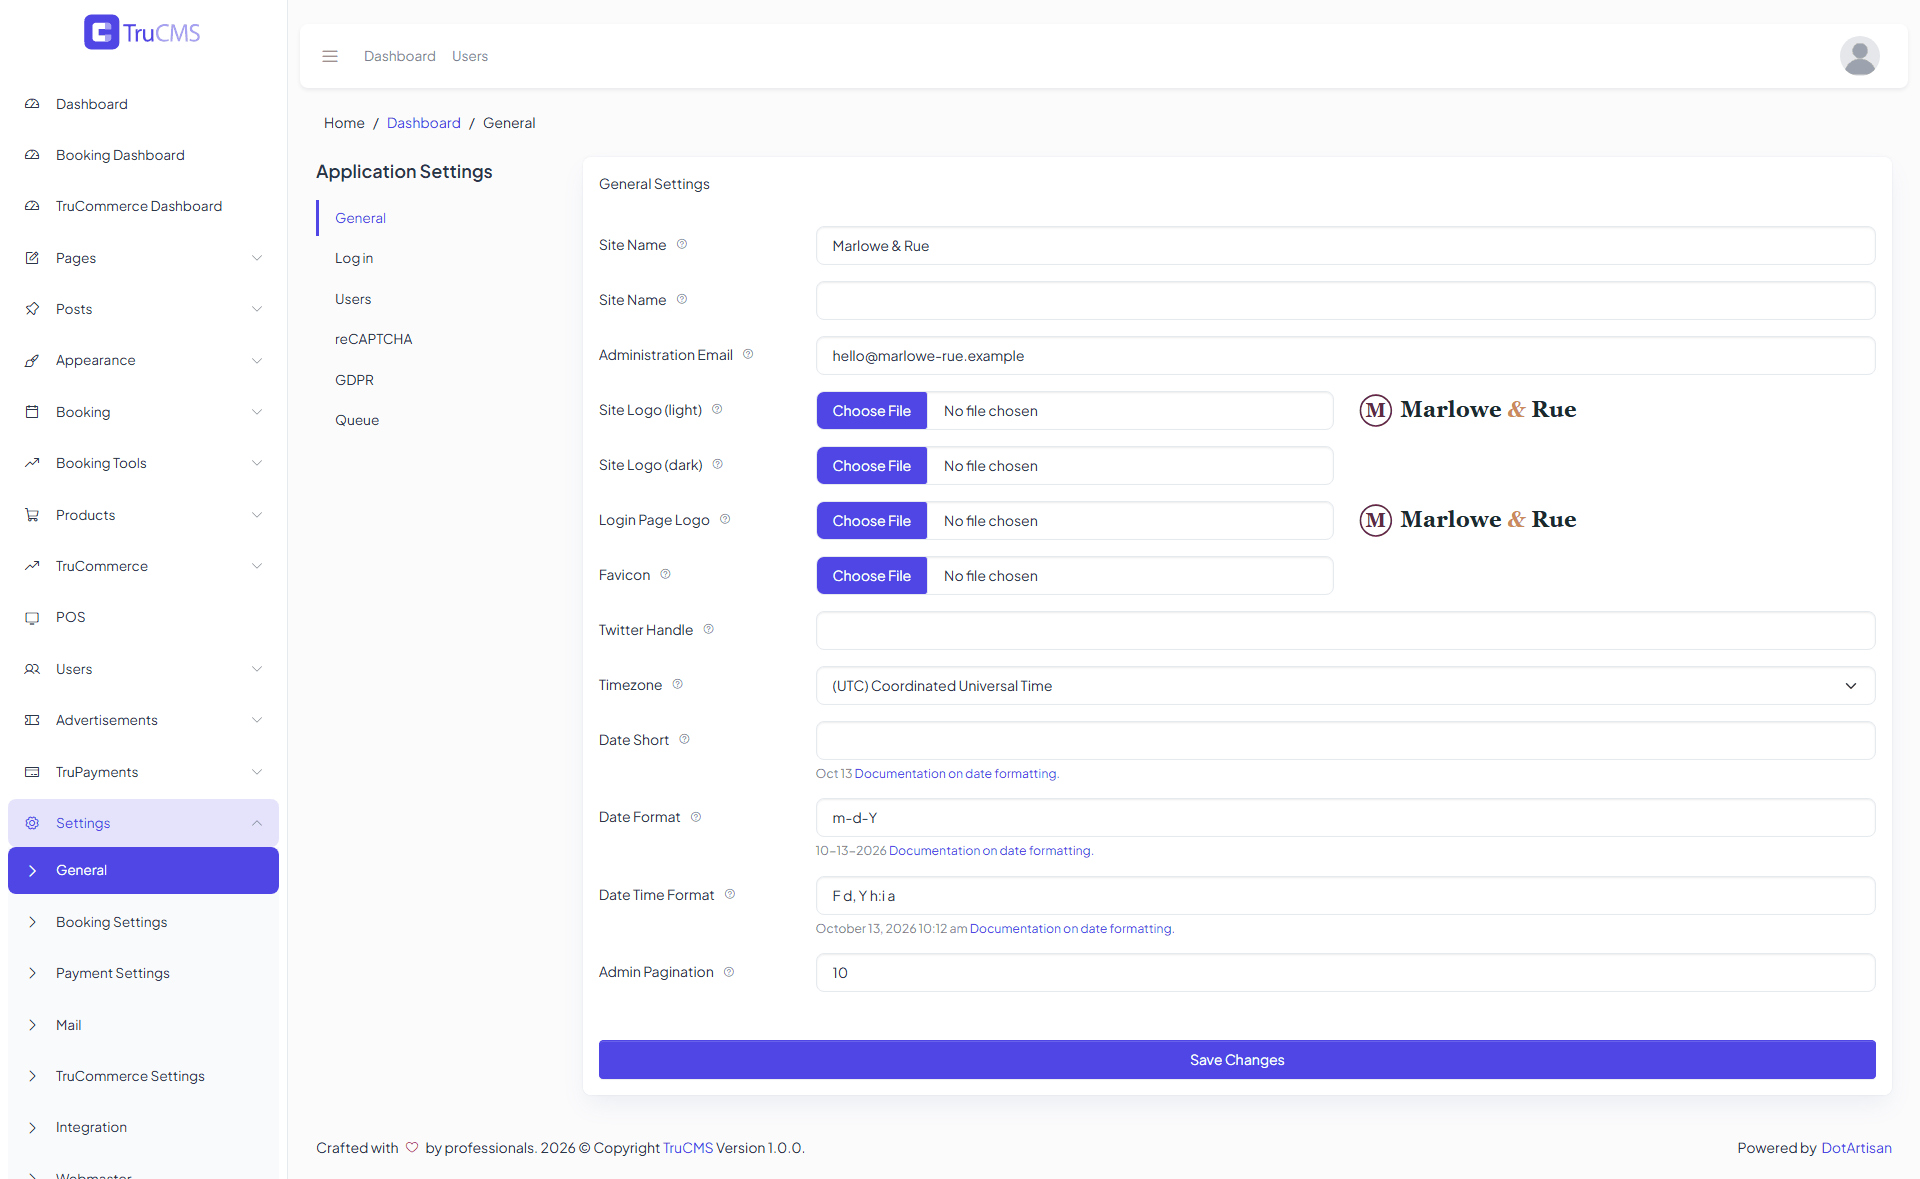This screenshot has width=1920, height=1179.
Task: Click help icon beside Administration Email
Action: click(x=748, y=354)
